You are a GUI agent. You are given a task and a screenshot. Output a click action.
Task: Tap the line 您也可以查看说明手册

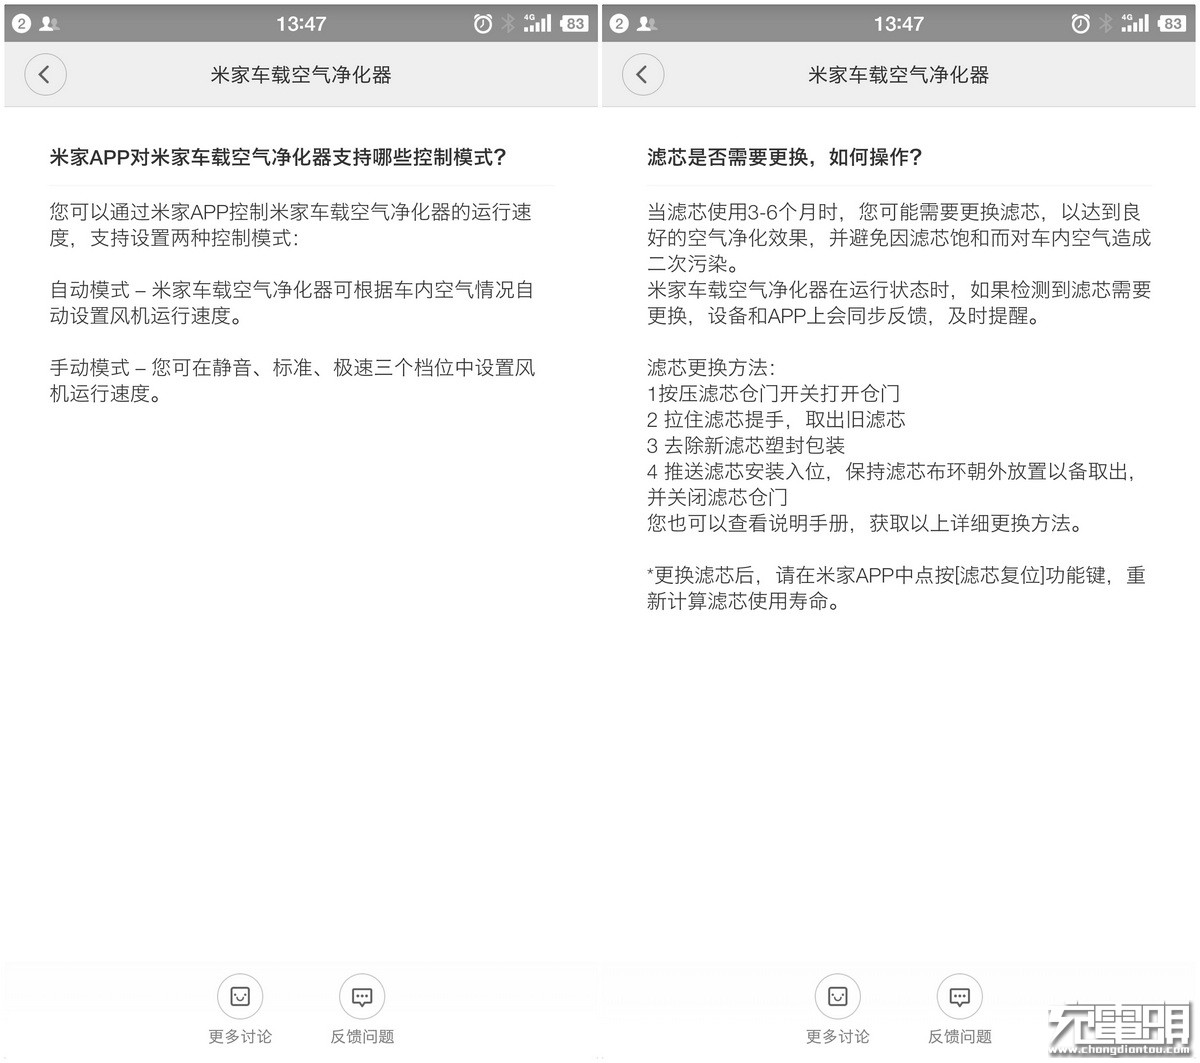pyautogui.click(x=865, y=524)
